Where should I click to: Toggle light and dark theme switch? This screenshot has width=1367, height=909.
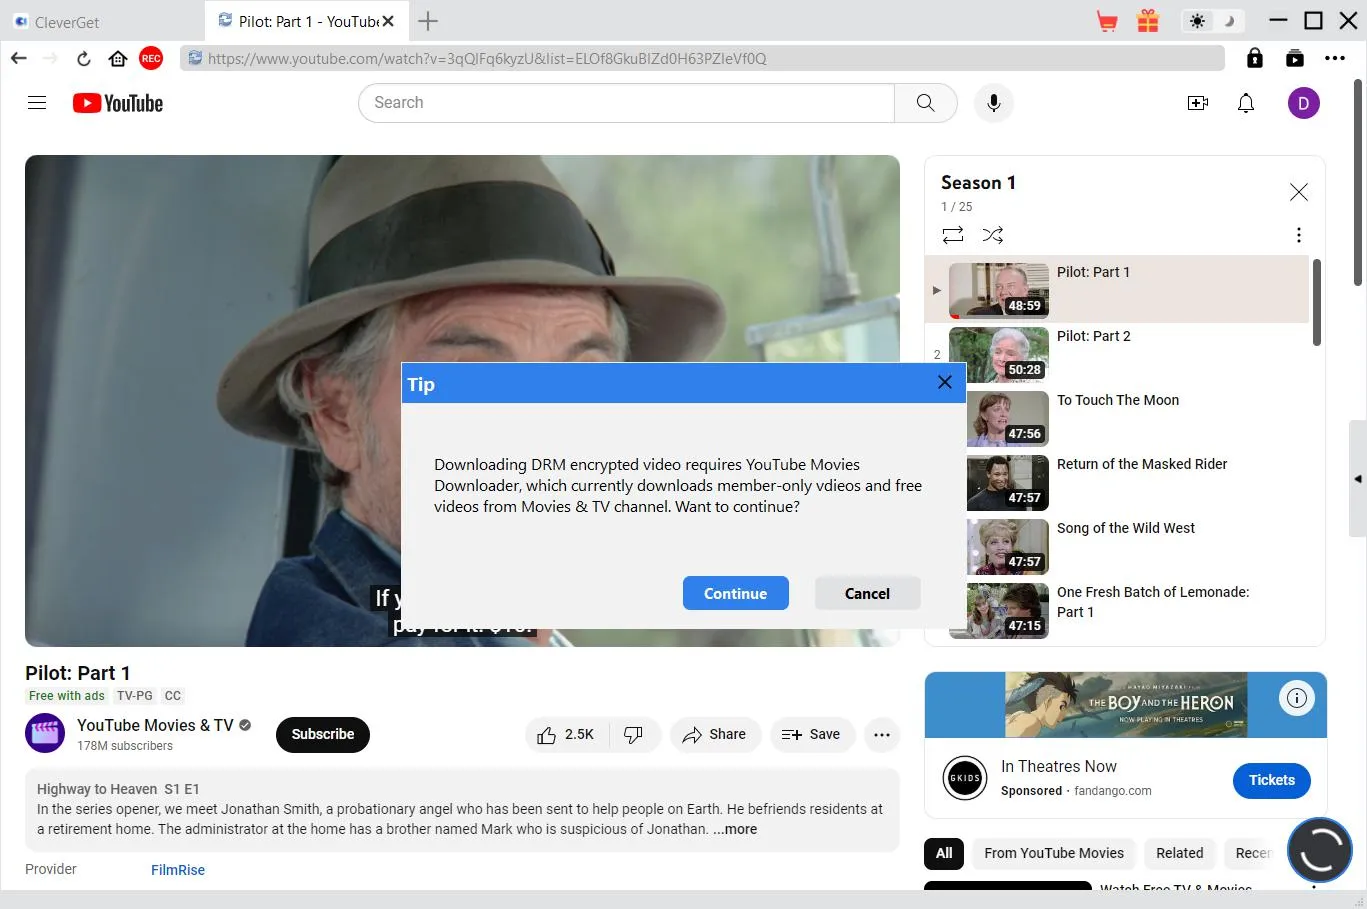coord(1212,21)
